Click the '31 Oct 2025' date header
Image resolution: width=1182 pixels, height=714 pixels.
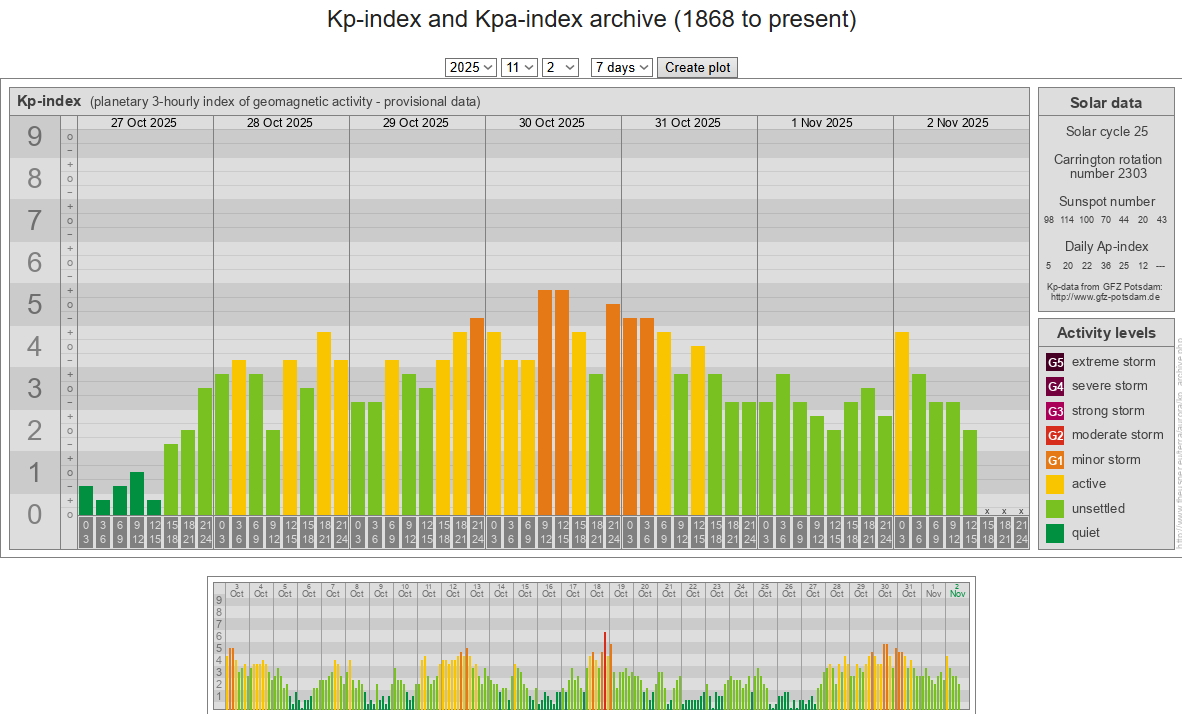687,123
